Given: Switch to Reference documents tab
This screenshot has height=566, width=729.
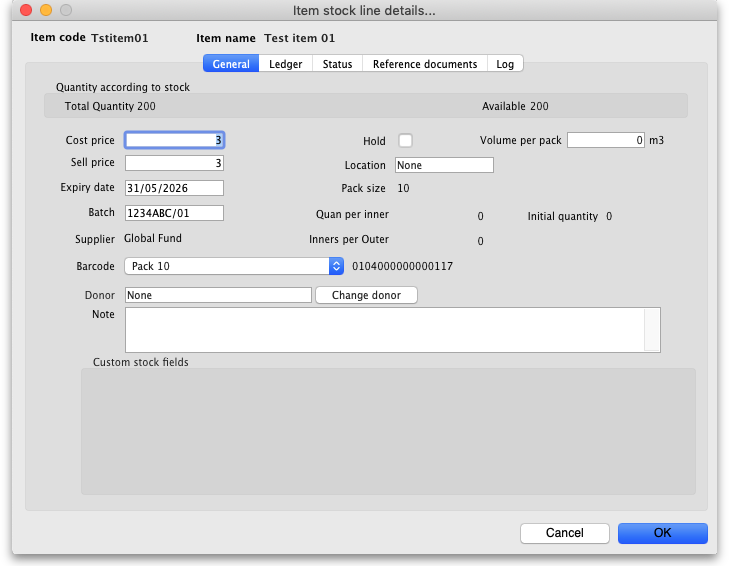Looking at the screenshot, I should [x=424, y=64].
